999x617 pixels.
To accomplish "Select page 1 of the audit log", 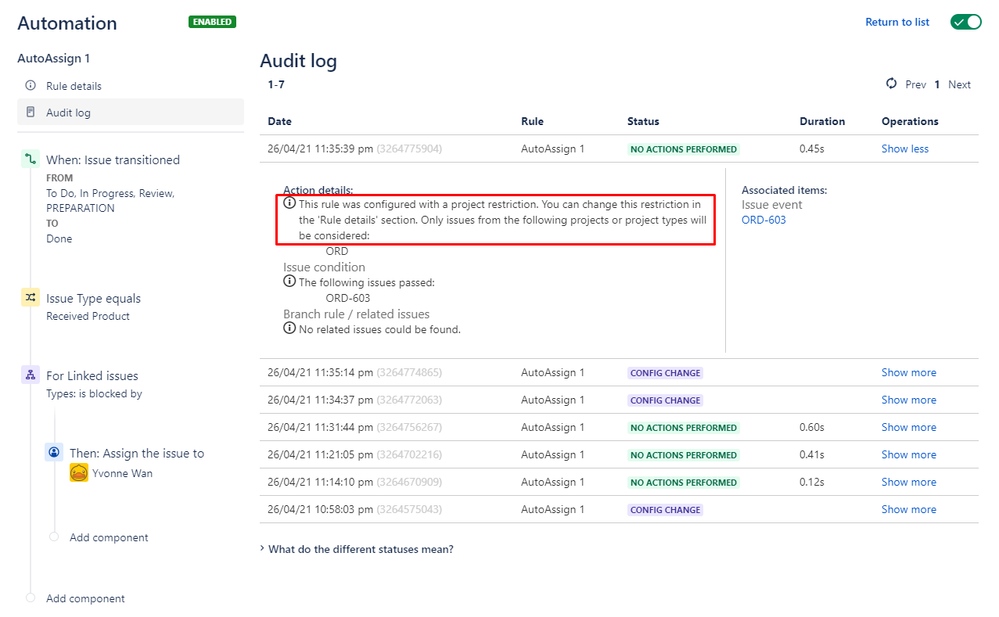I will click(x=937, y=85).
